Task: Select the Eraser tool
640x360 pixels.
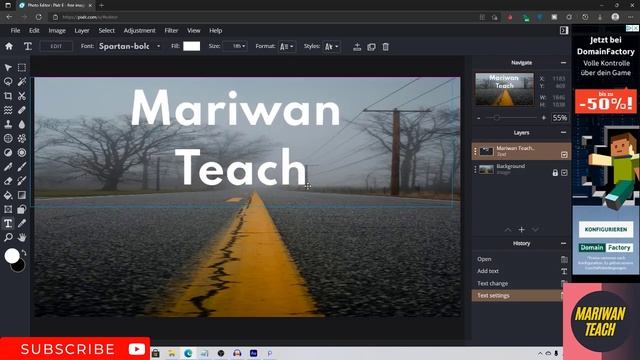Action: (x=8, y=181)
